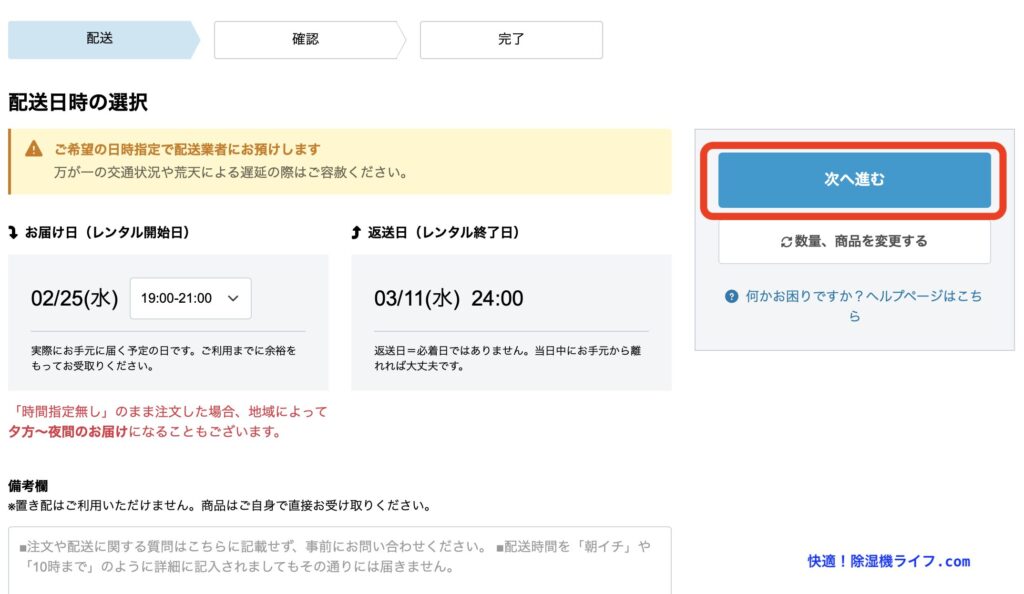Focus the 備考欄 remarks text area

click(x=339, y=558)
